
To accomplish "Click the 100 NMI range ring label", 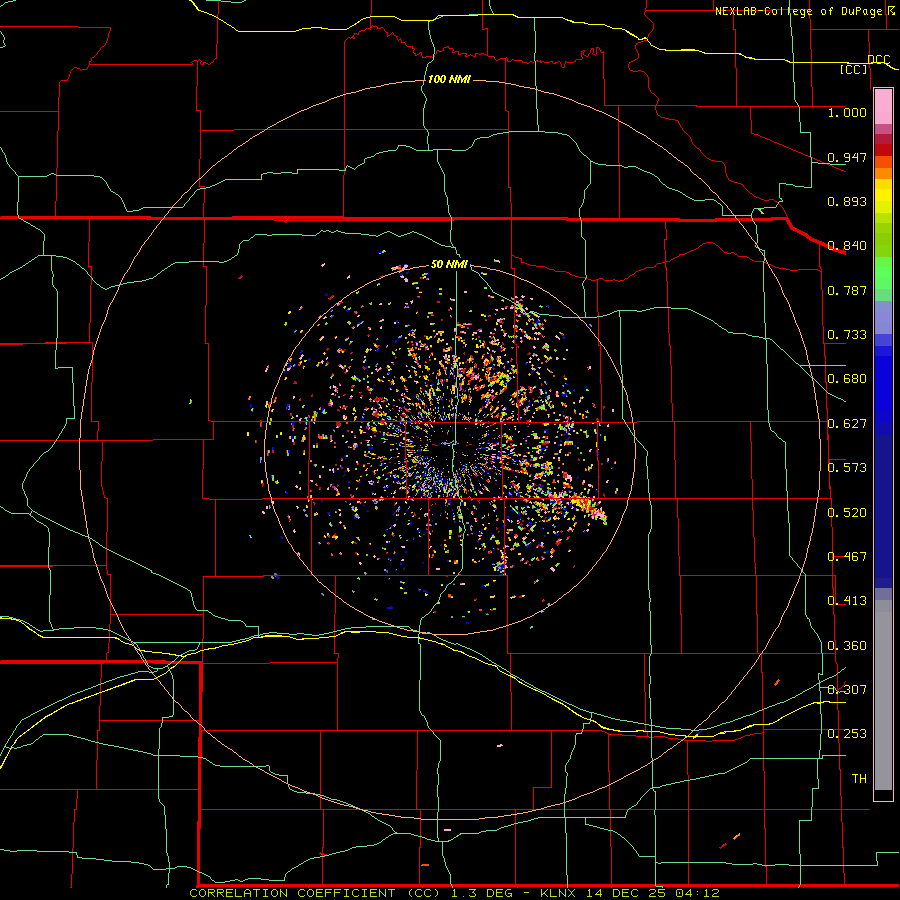I will [x=449, y=79].
